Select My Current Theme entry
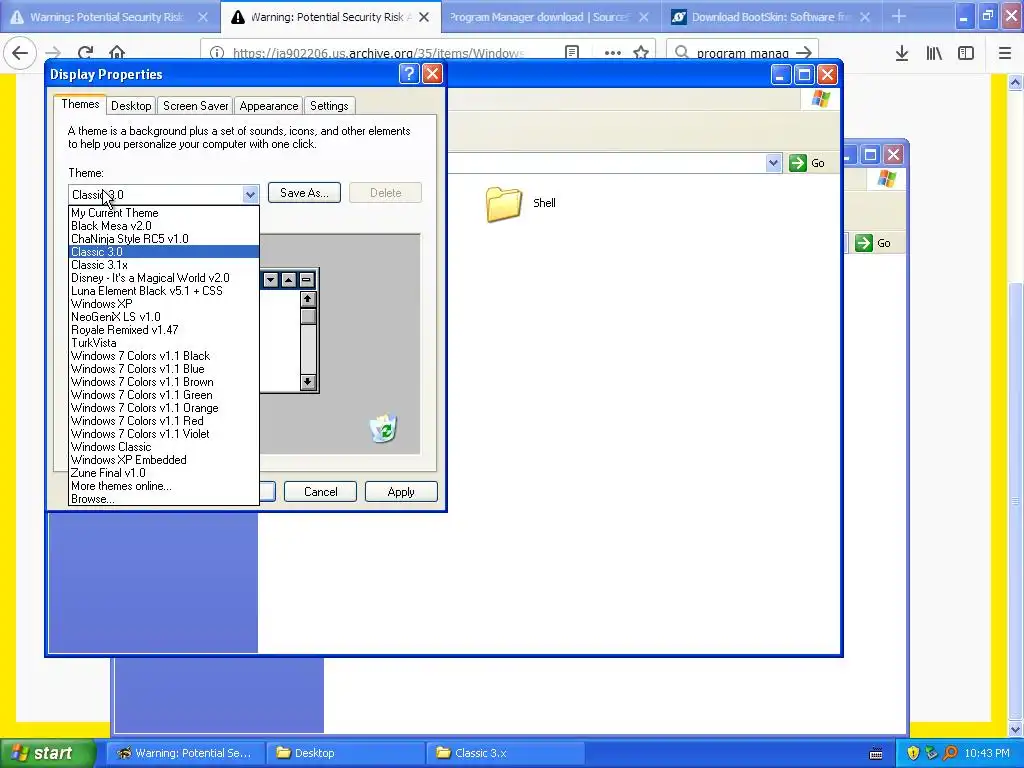Screen dimensions: 1024x768 coord(164,213)
